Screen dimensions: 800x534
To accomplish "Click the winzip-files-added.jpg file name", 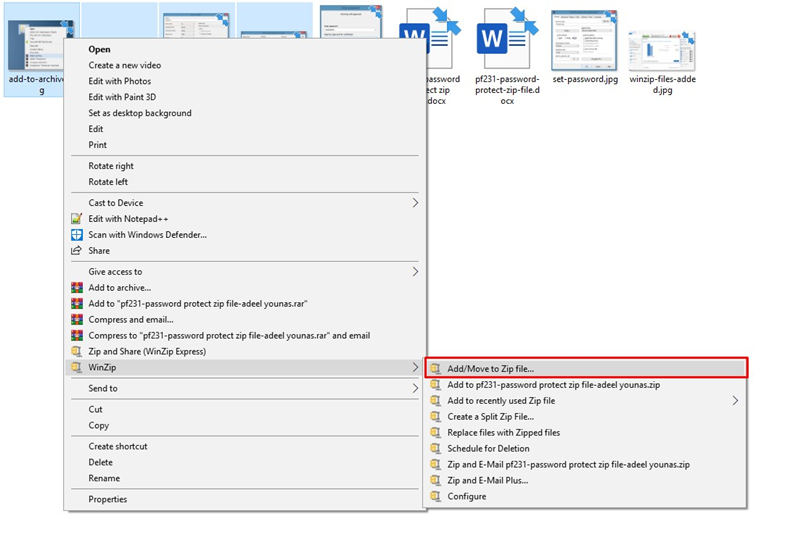I will 662,85.
